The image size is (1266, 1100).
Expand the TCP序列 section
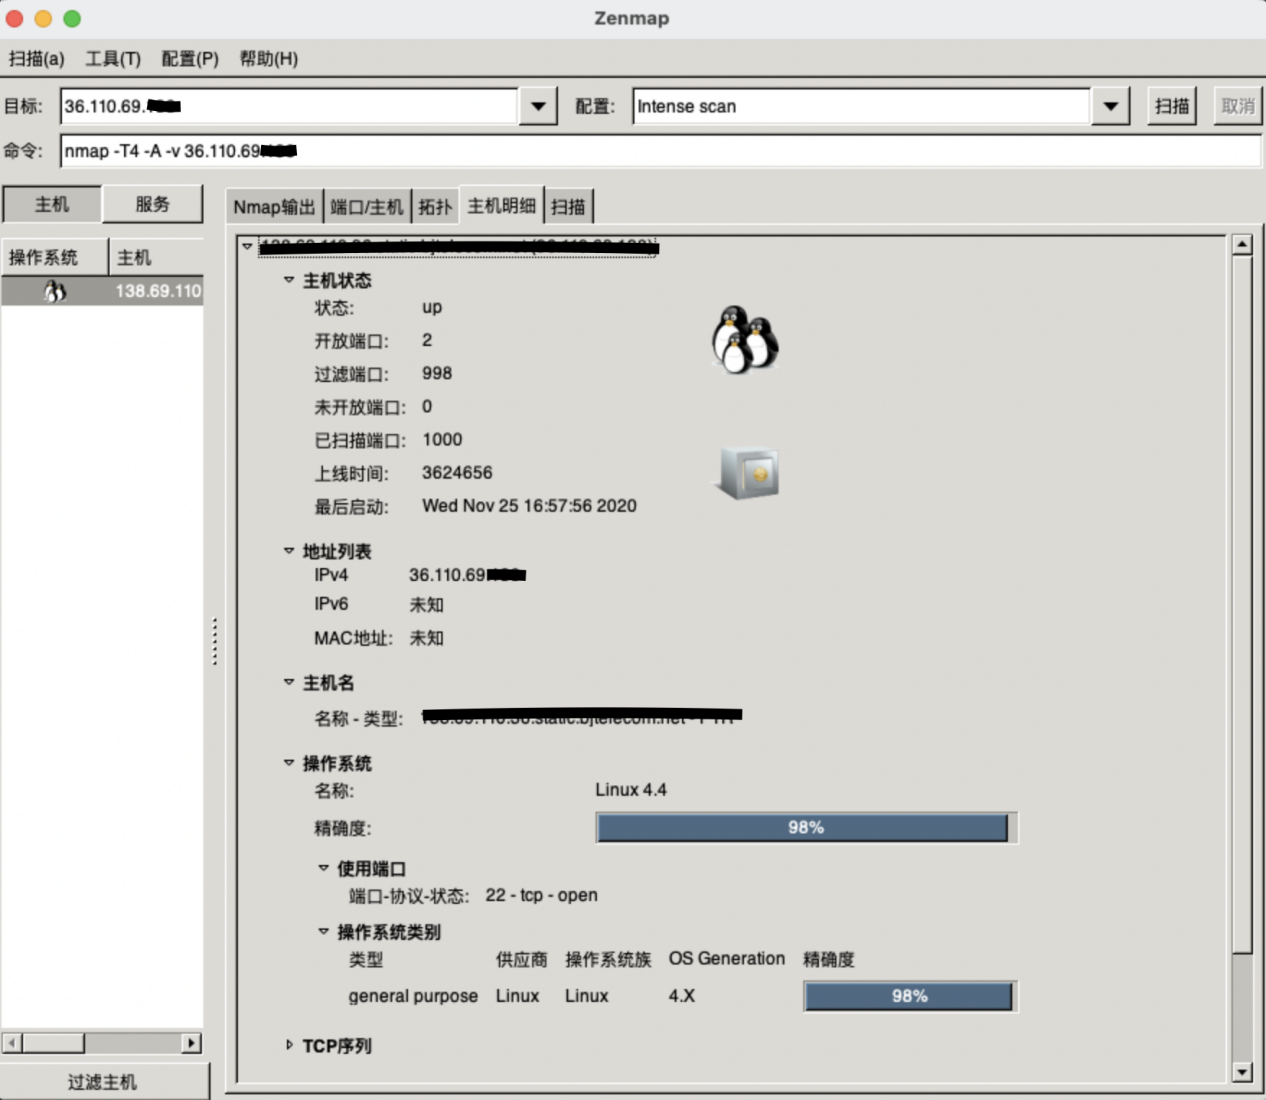tap(289, 1045)
